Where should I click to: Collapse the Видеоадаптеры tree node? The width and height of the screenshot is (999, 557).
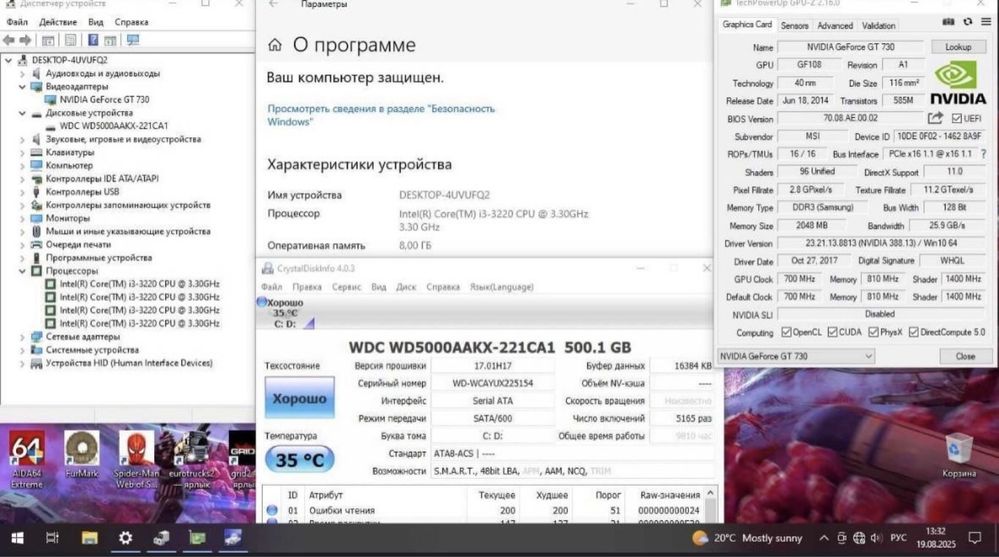22,86
